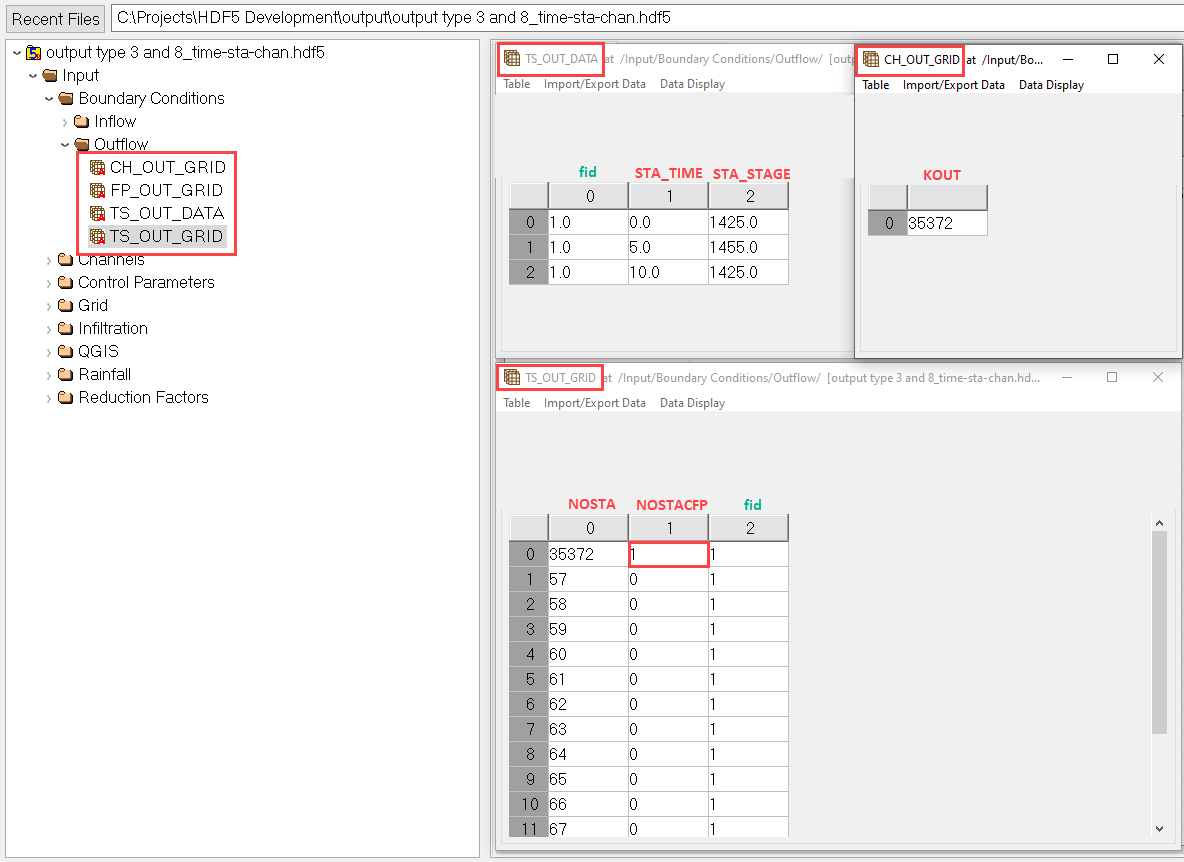Expand the Rainfall tree node
Viewport: 1184px width, 862px height.
tap(49, 374)
